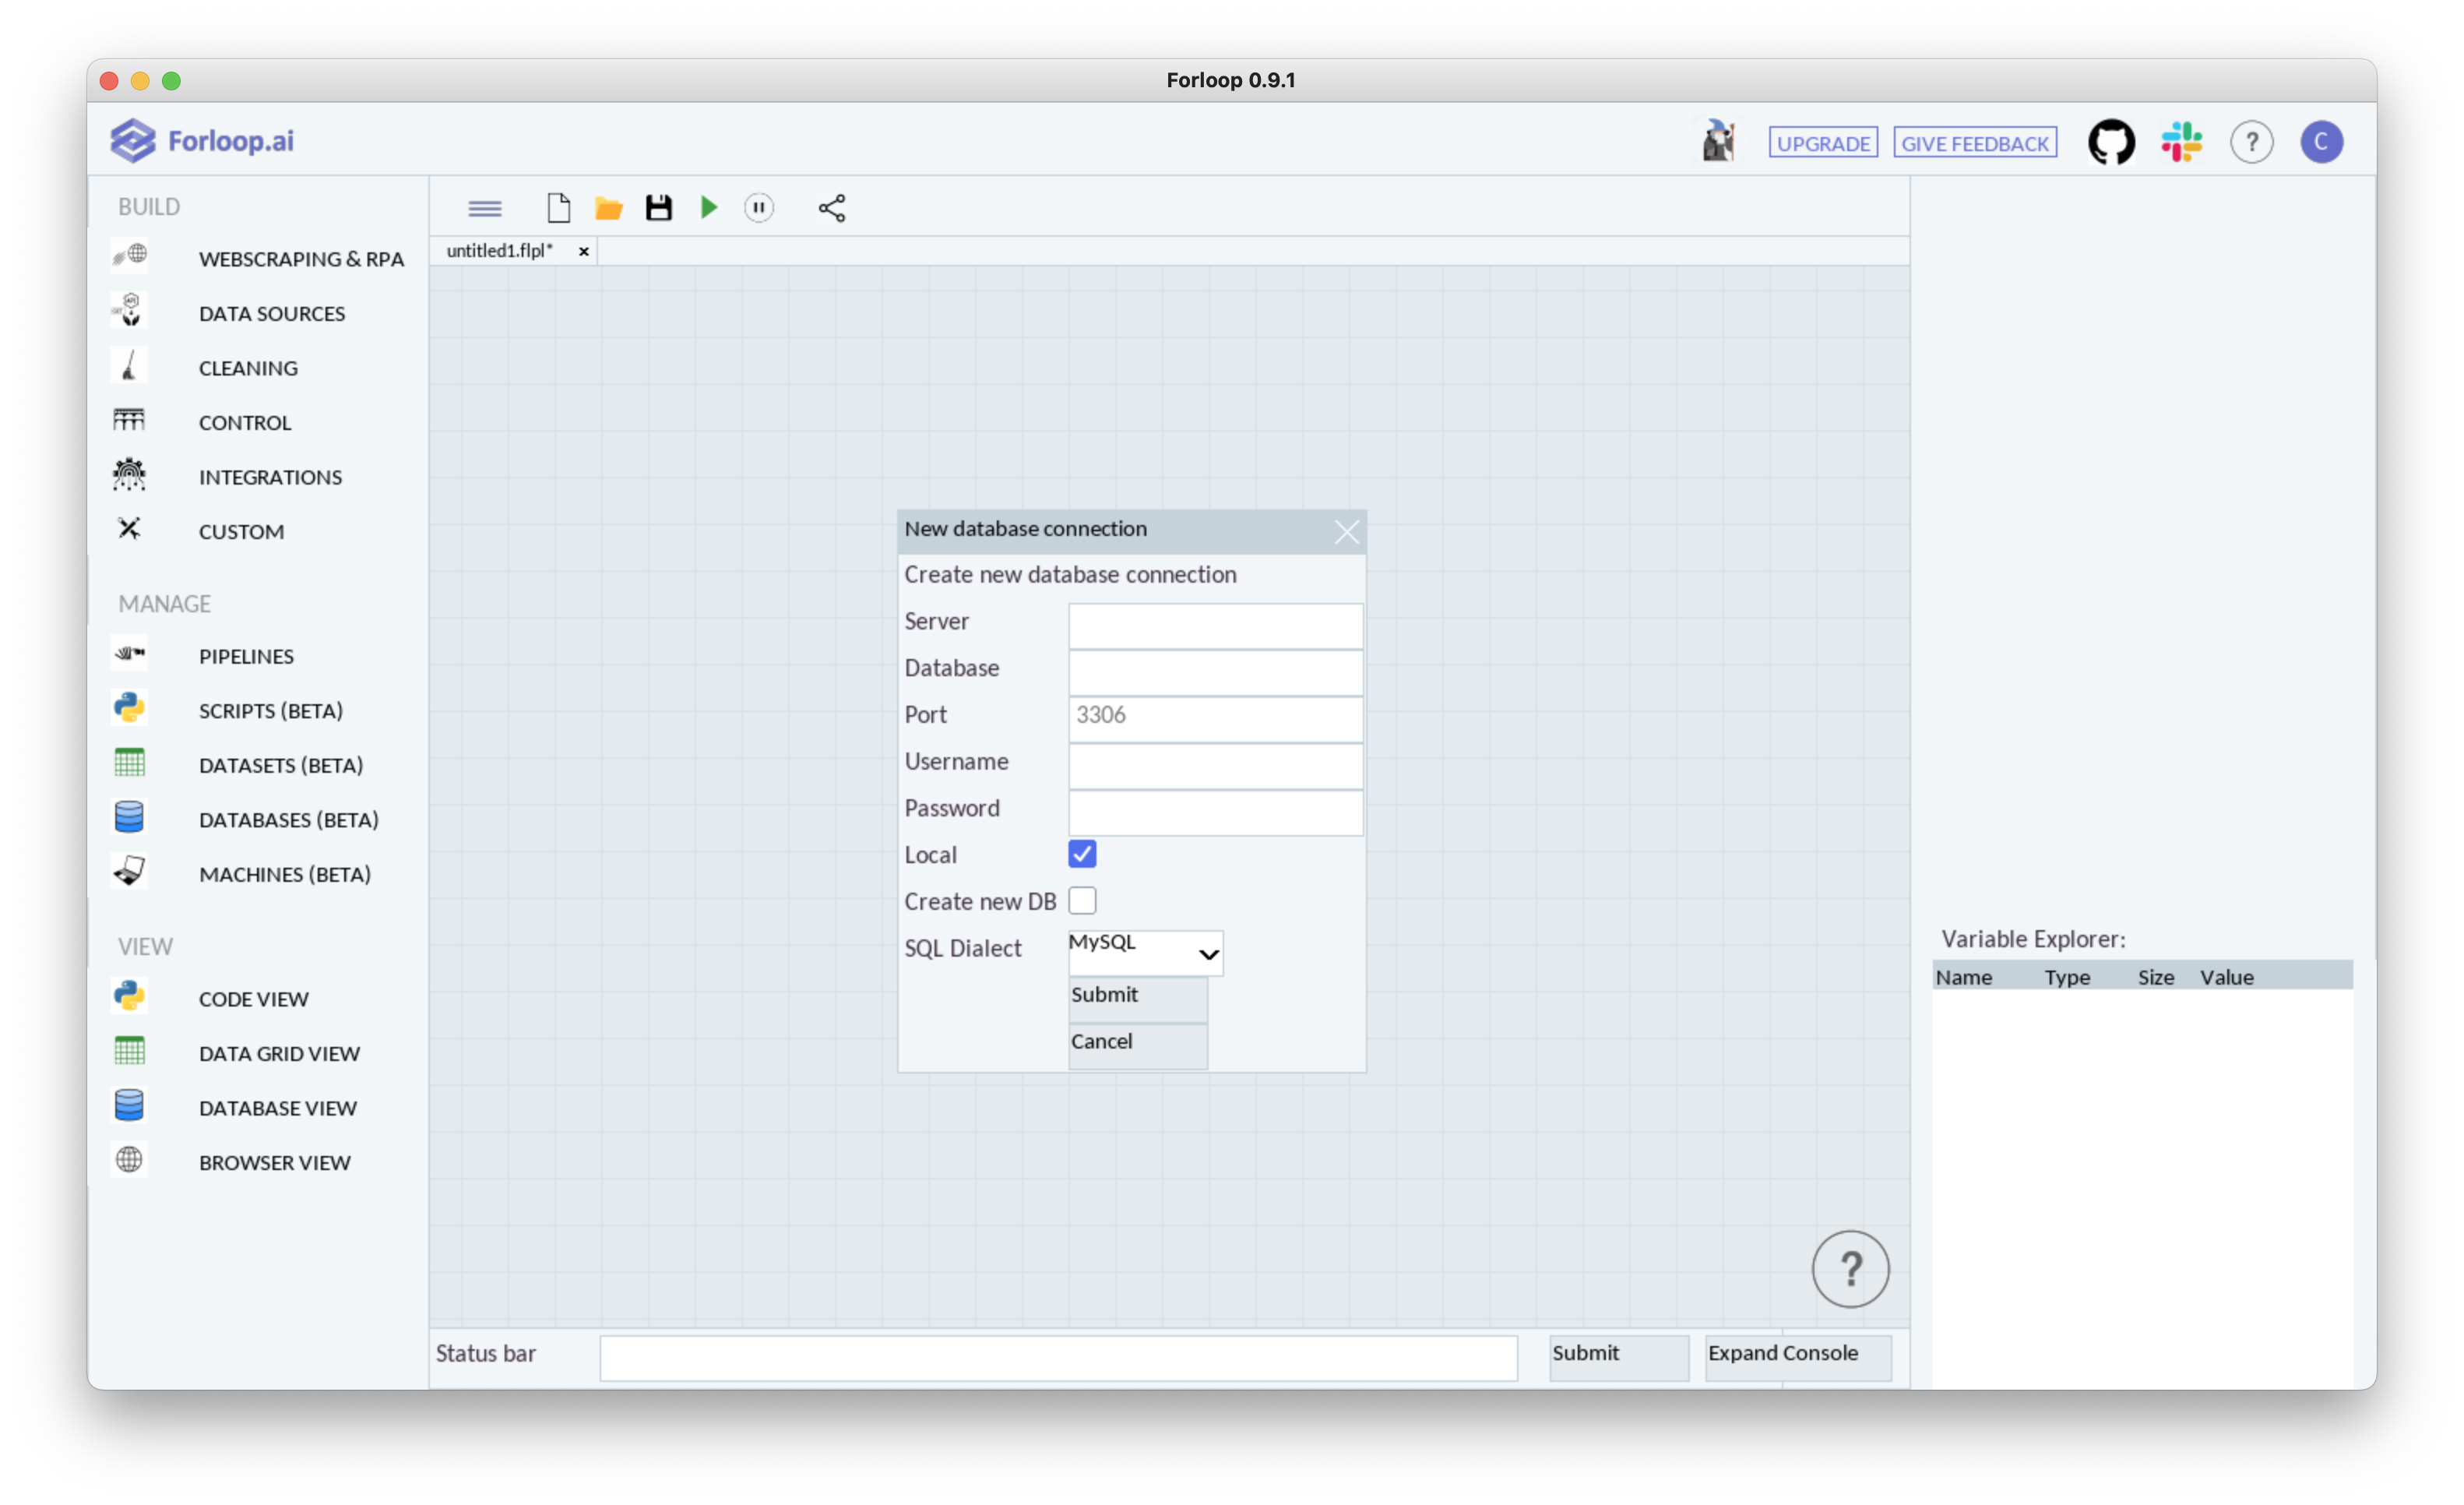Save pipeline with floppy disk icon
Image resolution: width=2464 pixels, height=1505 pixels.
(659, 208)
